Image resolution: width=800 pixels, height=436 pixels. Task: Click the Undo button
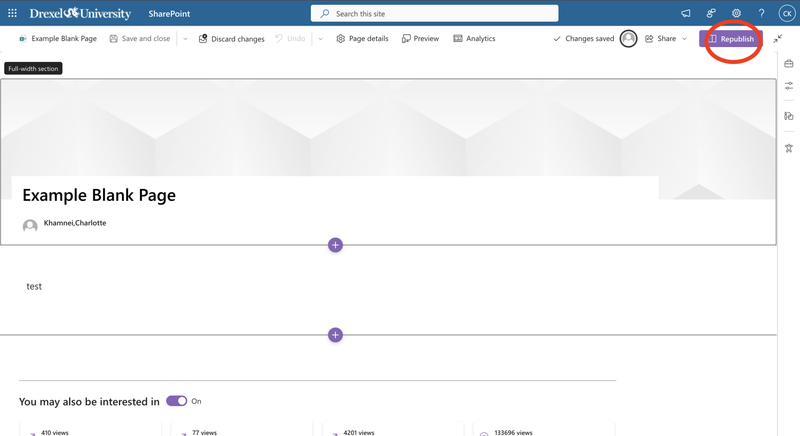coord(290,39)
